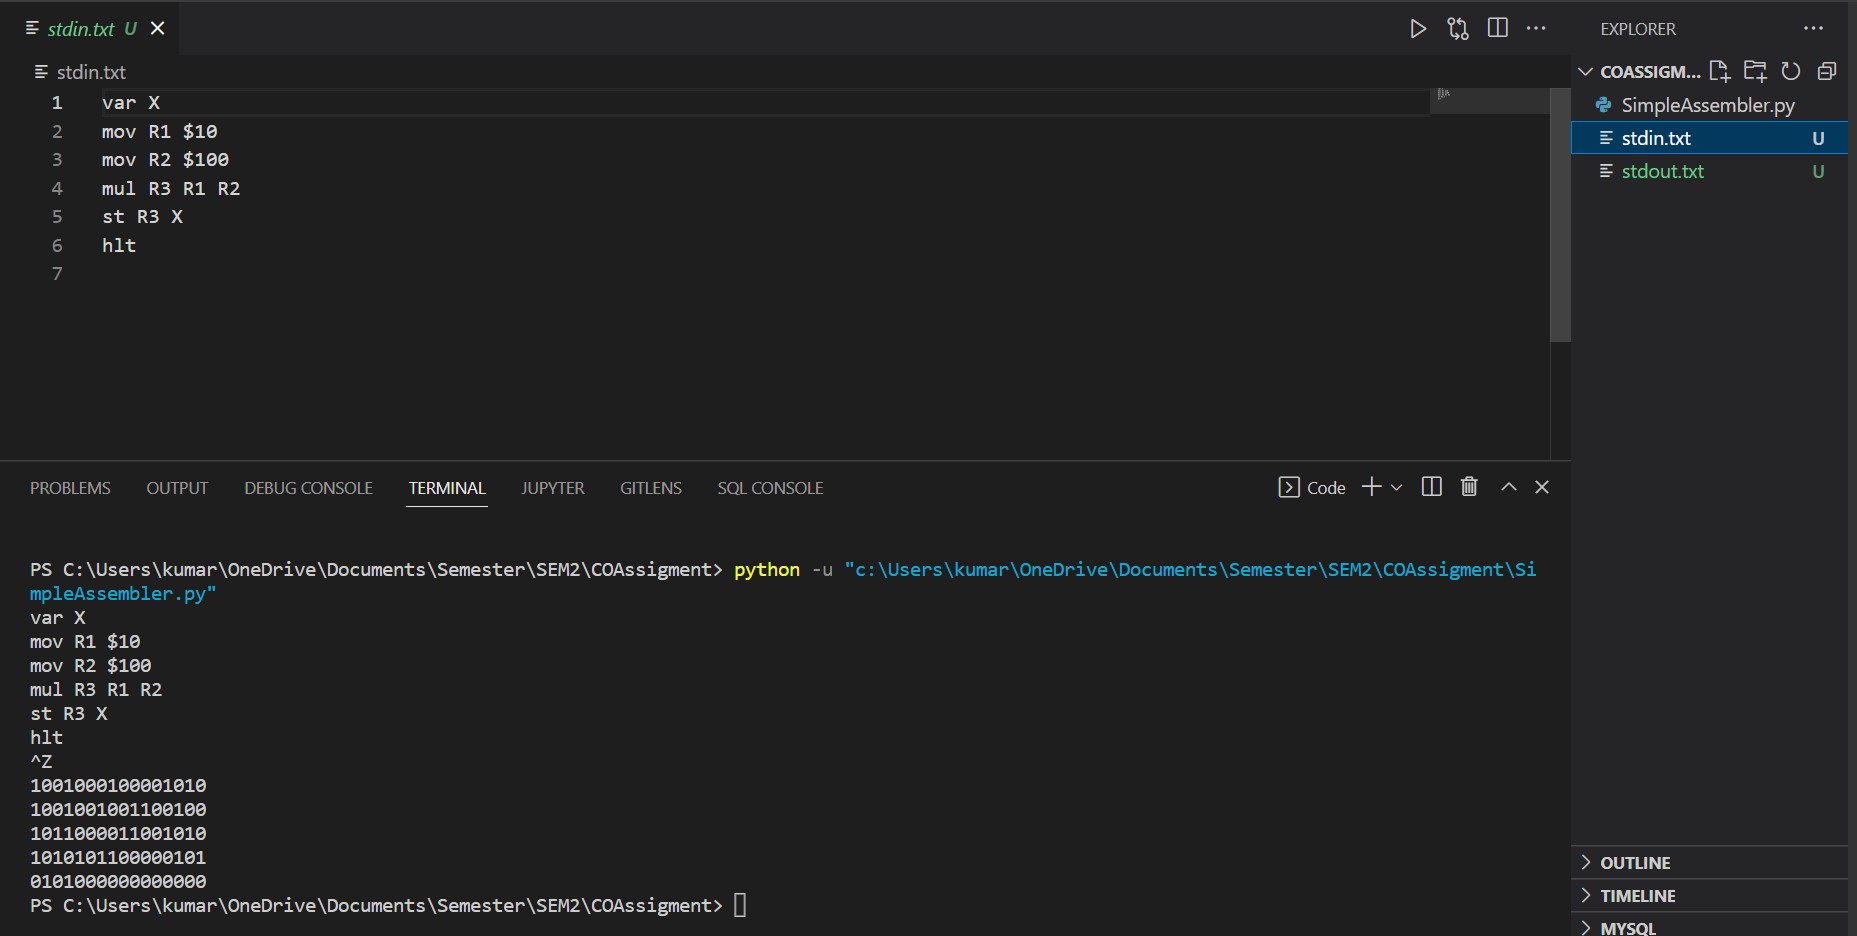The image size is (1857, 936).
Task: Open changes with the Git compare icon
Action: pyautogui.click(x=1457, y=28)
